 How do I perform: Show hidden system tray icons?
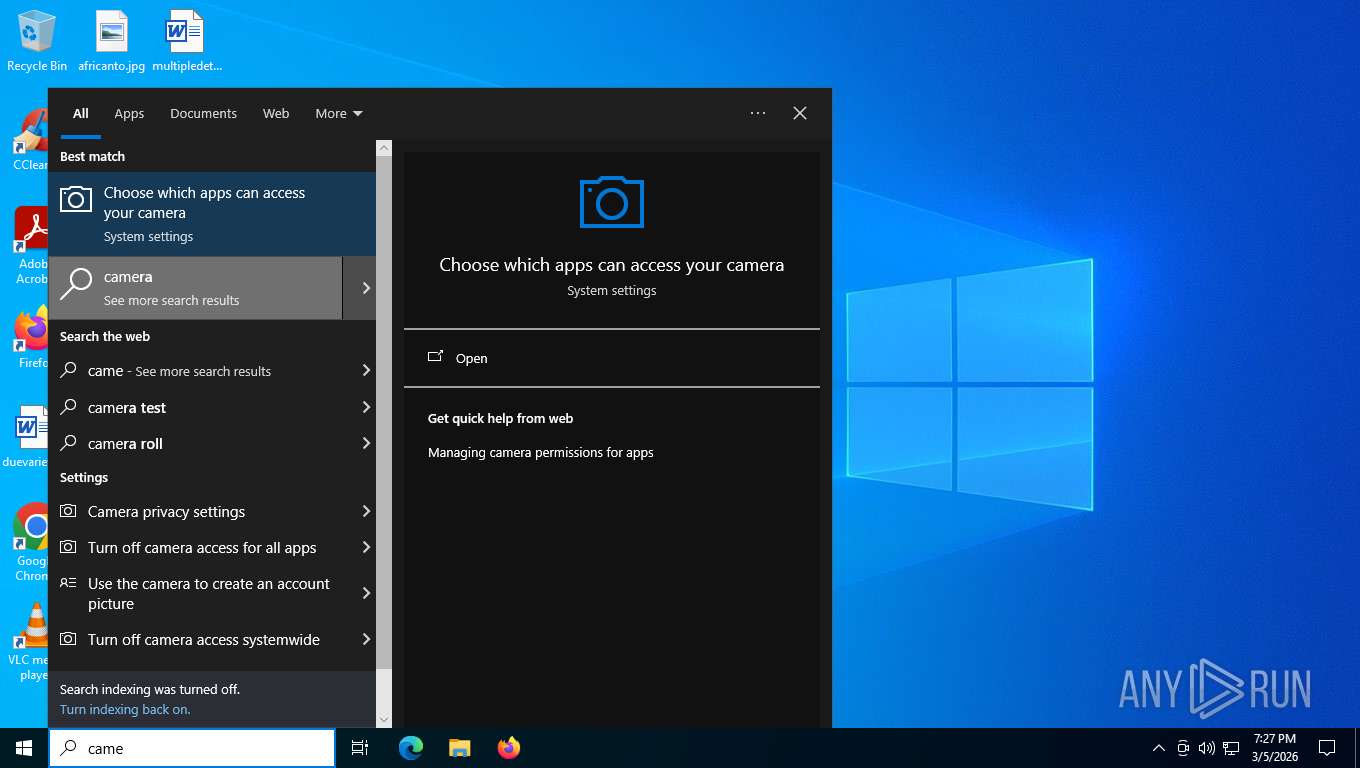[x=1159, y=748]
